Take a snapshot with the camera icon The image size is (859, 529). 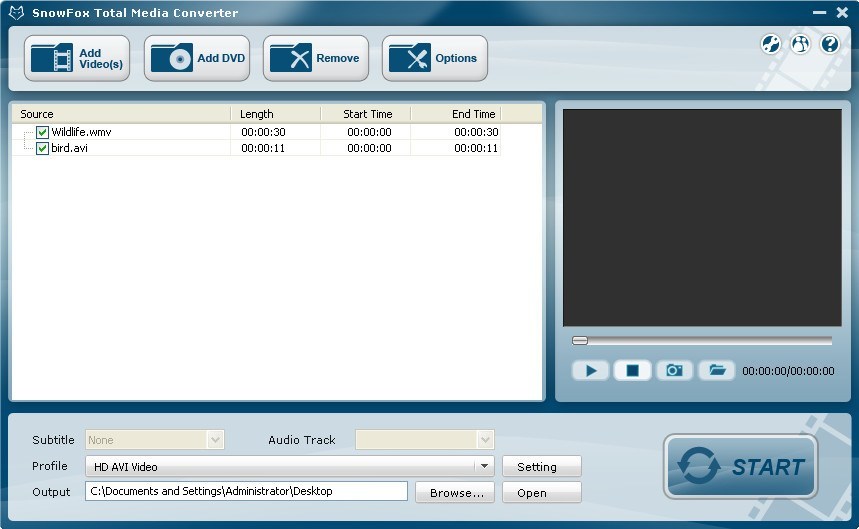pyautogui.click(x=674, y=371)
